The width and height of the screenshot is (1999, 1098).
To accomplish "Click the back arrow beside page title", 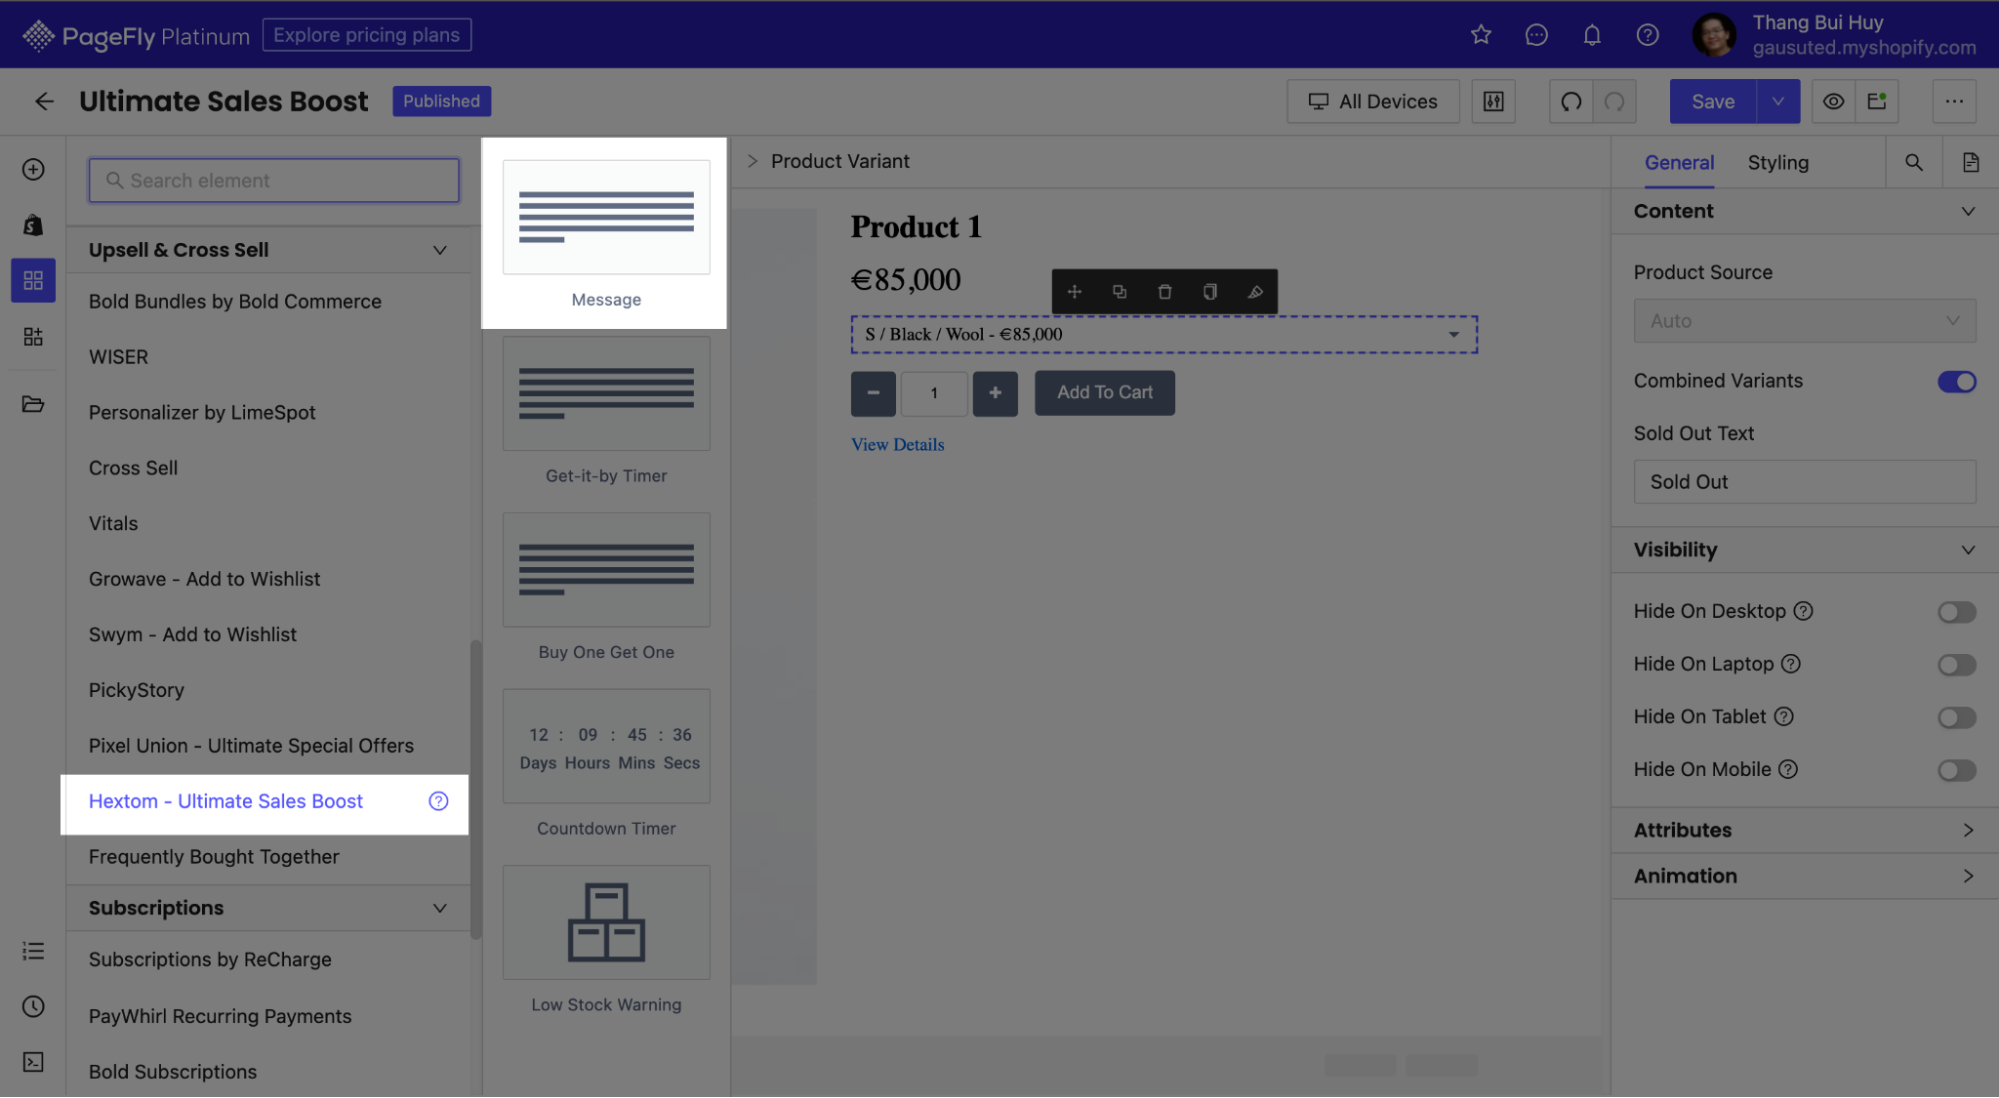I will 44,101.
